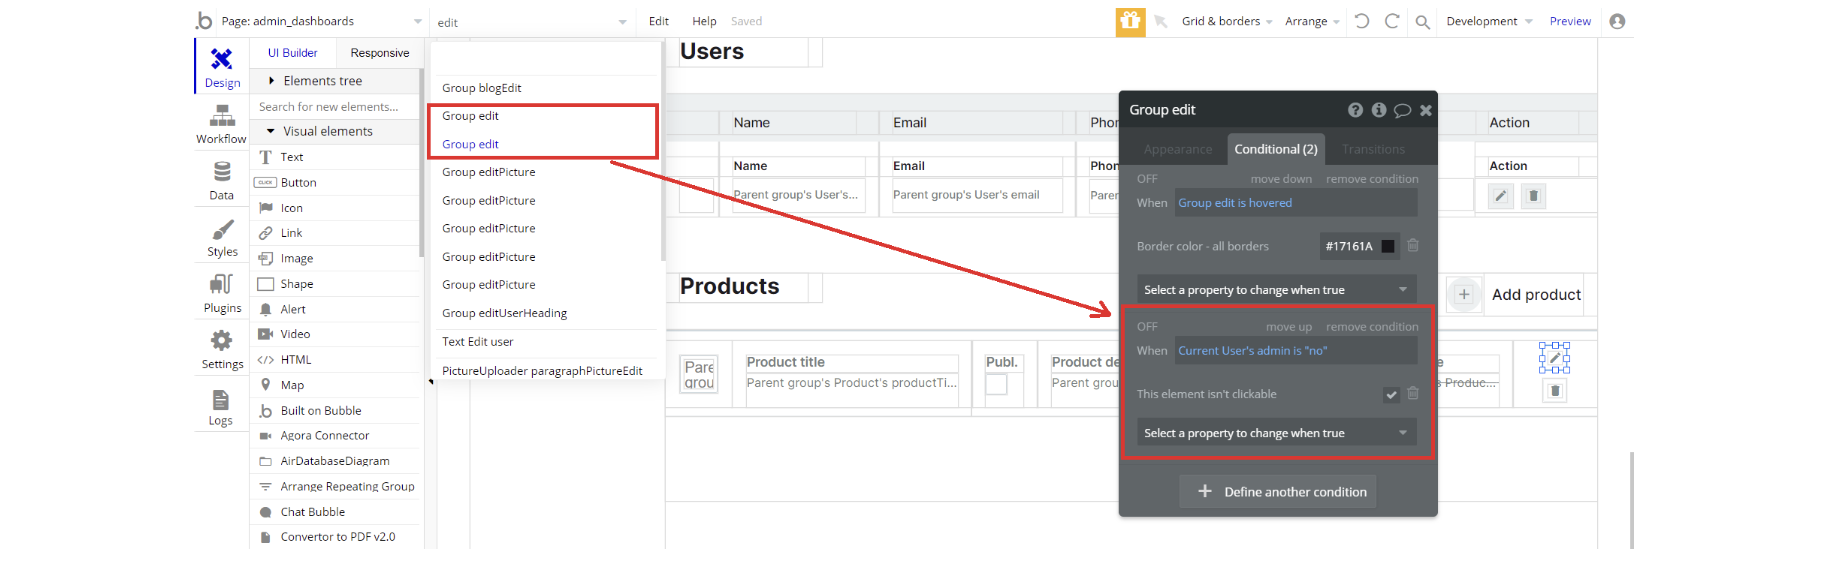
Task: Switch to the Responsive tab
Action: click(379, 53)
